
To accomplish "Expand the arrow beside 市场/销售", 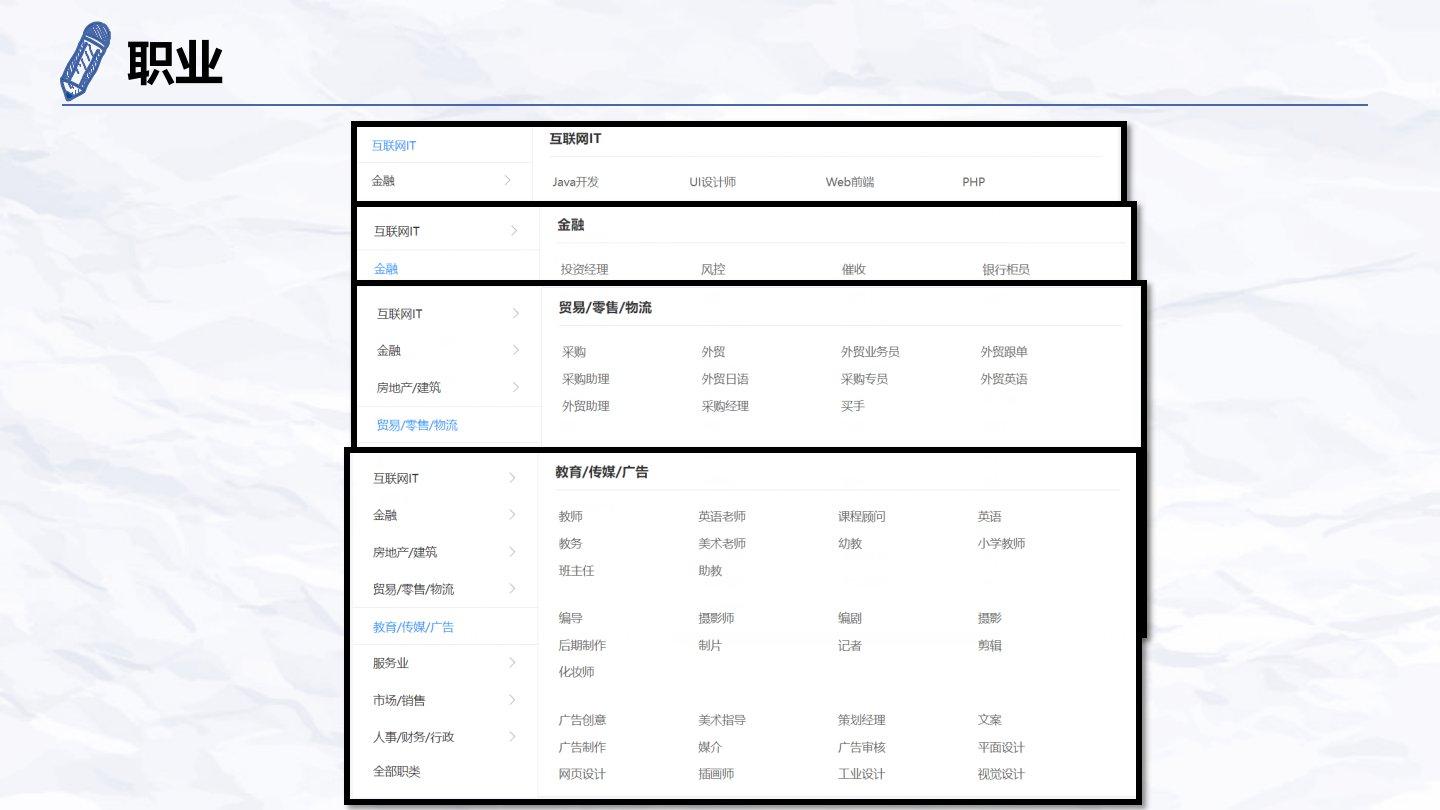I will click(512, 700).
